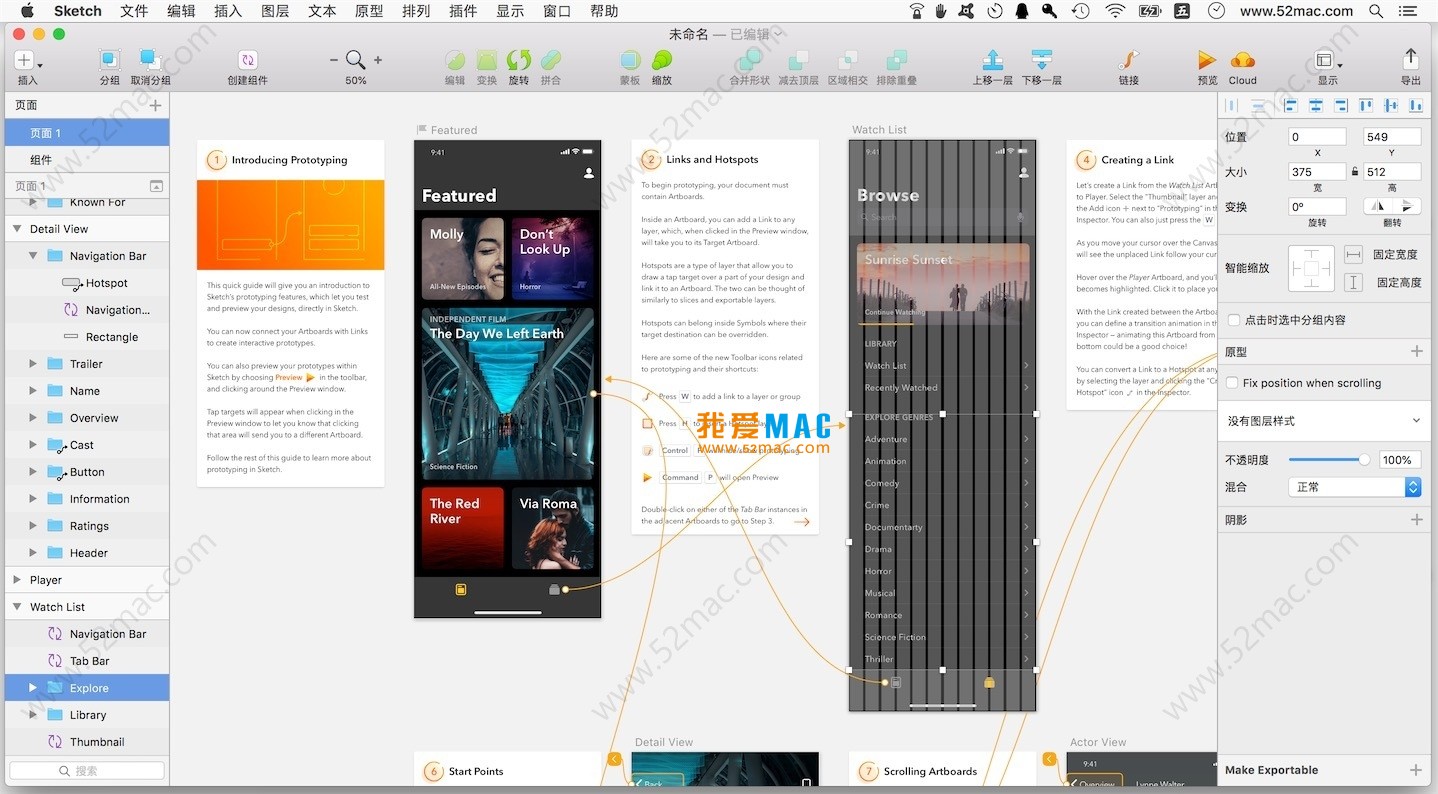Expand the Explore layer group

[x=33, y=688]
